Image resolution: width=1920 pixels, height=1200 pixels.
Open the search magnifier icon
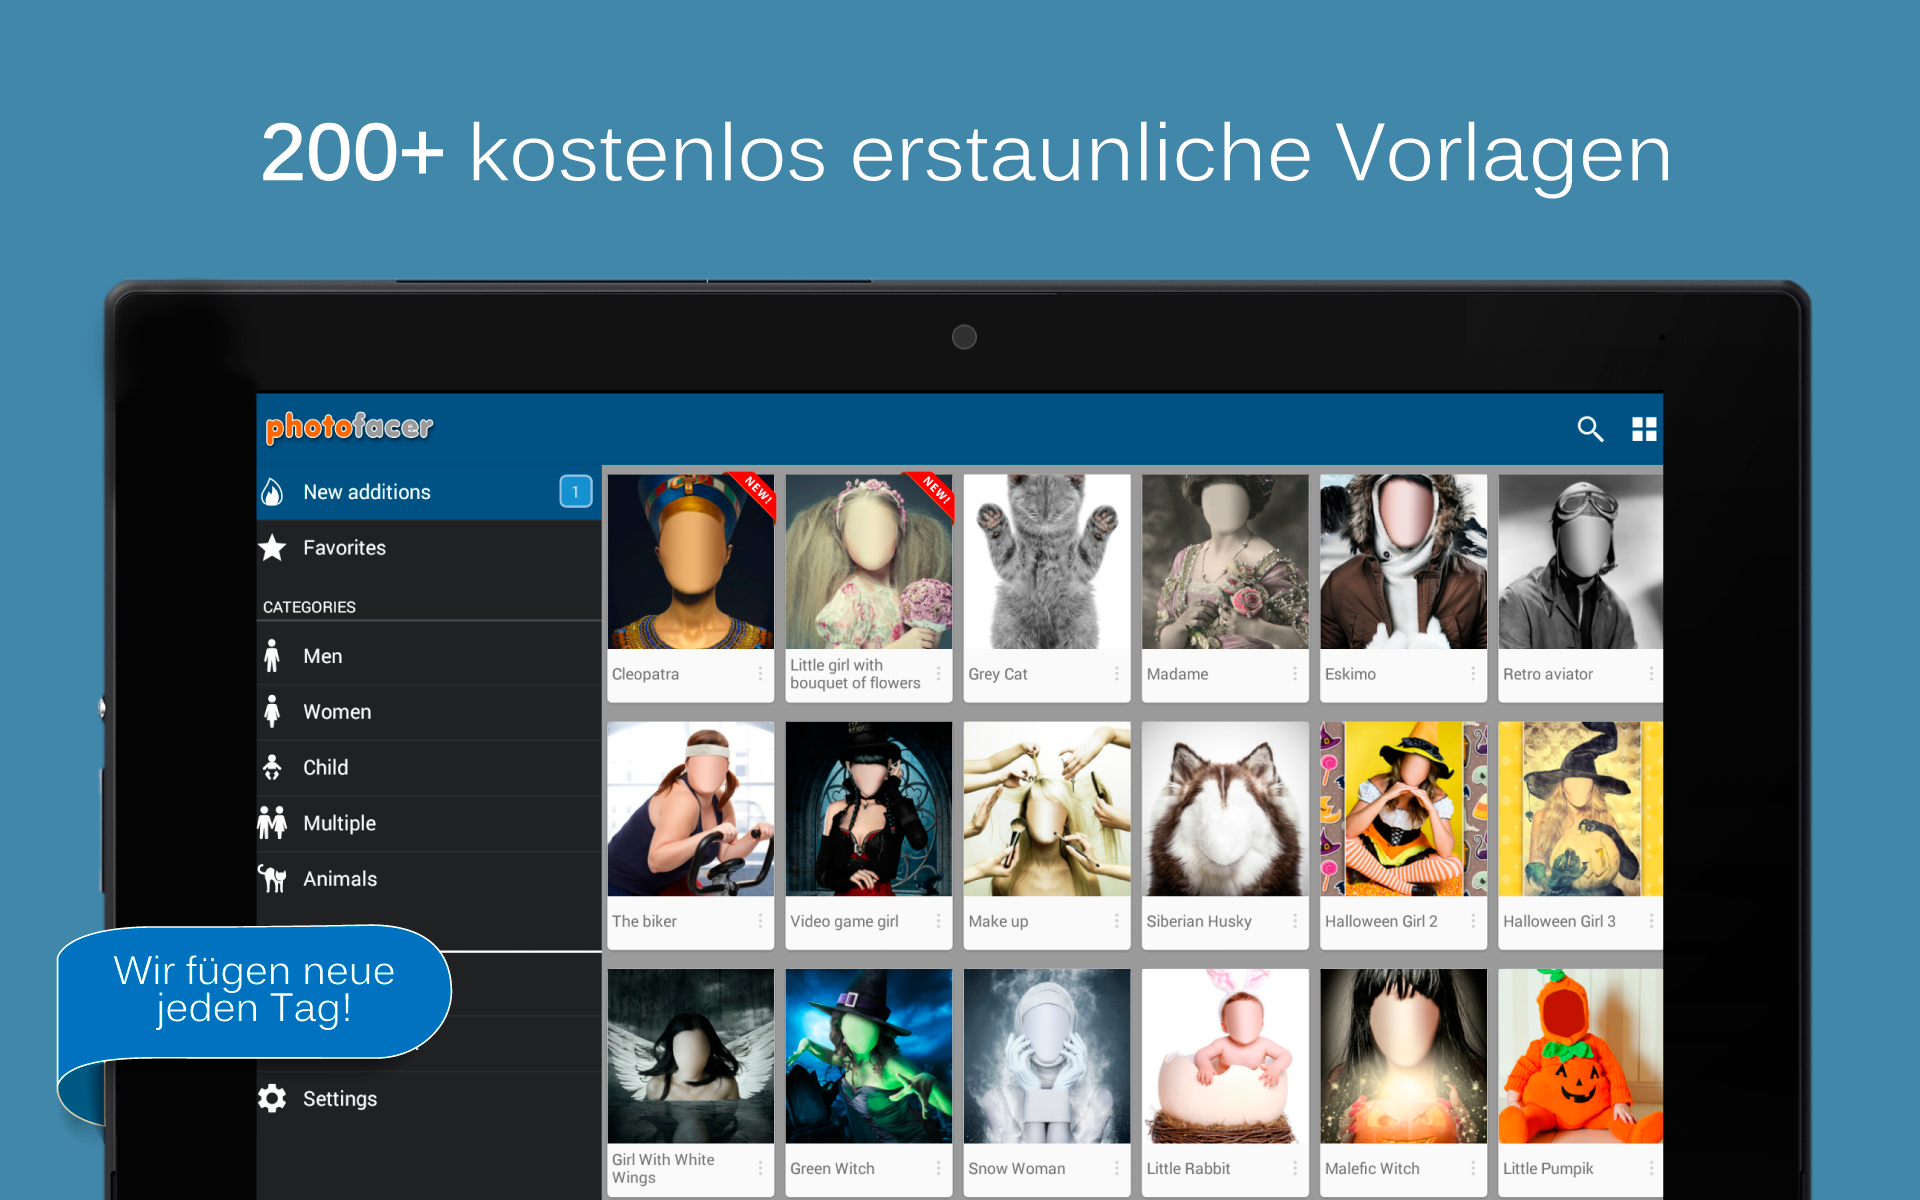[1590, 429]
